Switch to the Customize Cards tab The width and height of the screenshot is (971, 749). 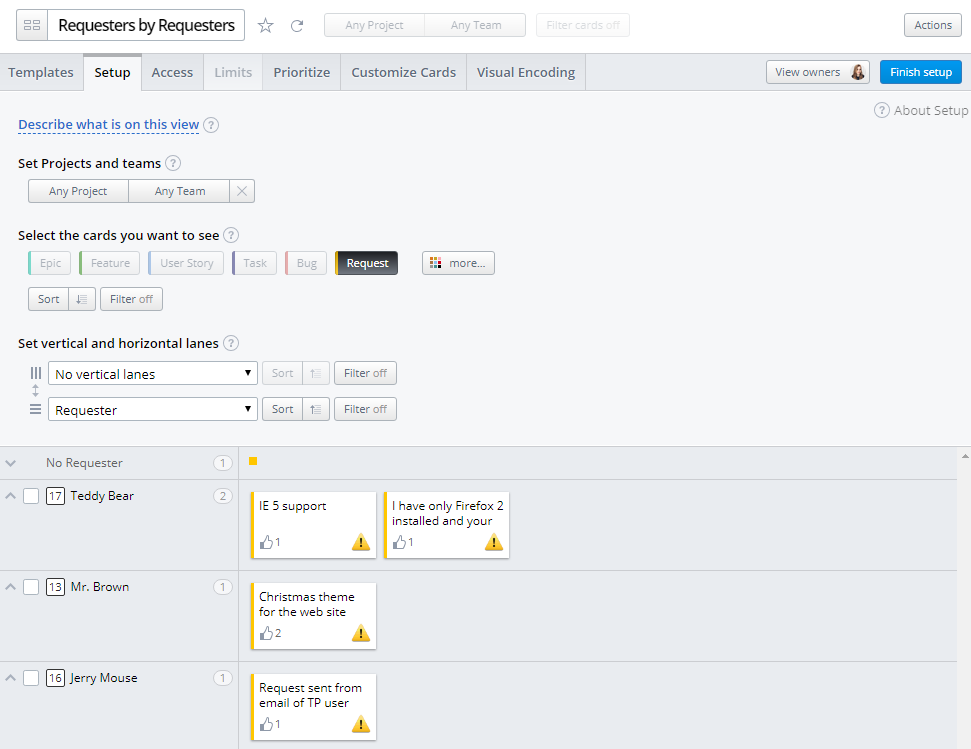402,71
